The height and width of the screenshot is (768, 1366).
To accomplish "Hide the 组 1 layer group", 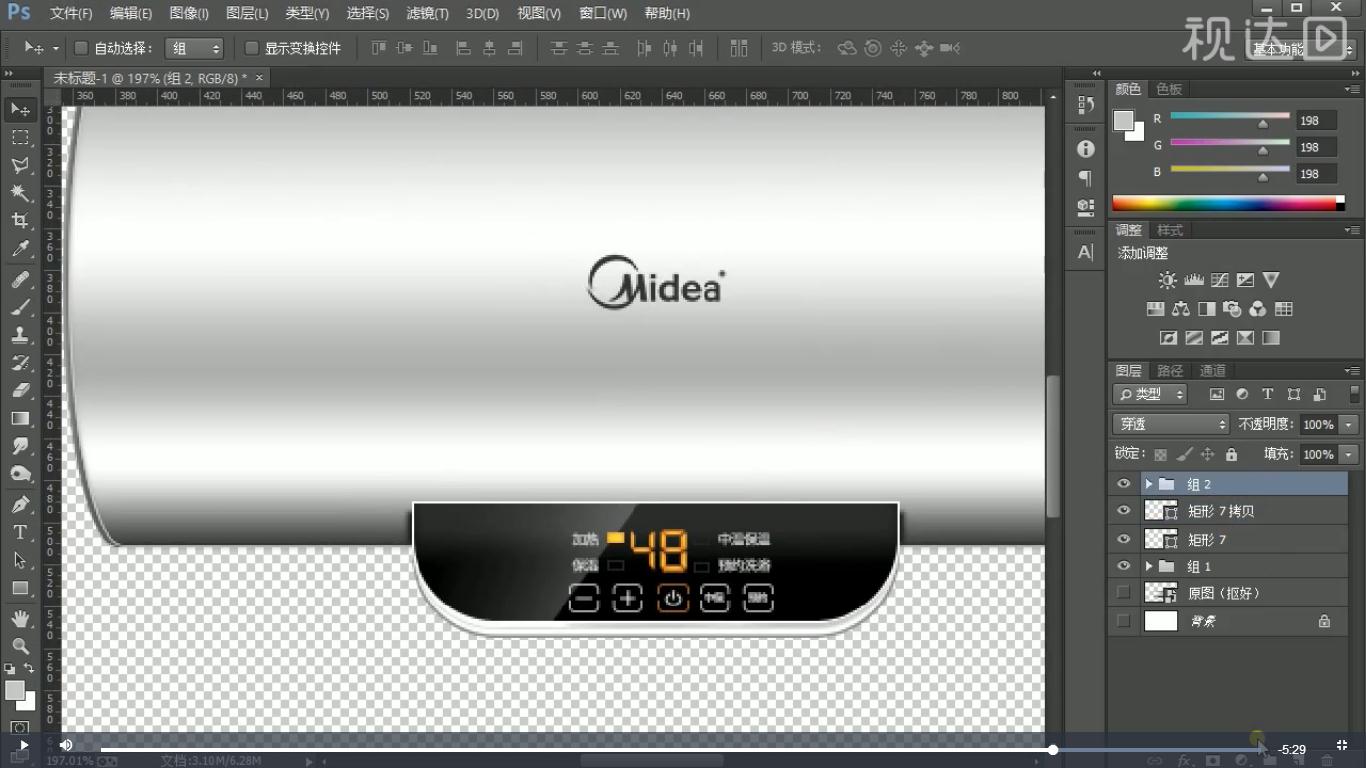I will click(x=1123, y=566).
